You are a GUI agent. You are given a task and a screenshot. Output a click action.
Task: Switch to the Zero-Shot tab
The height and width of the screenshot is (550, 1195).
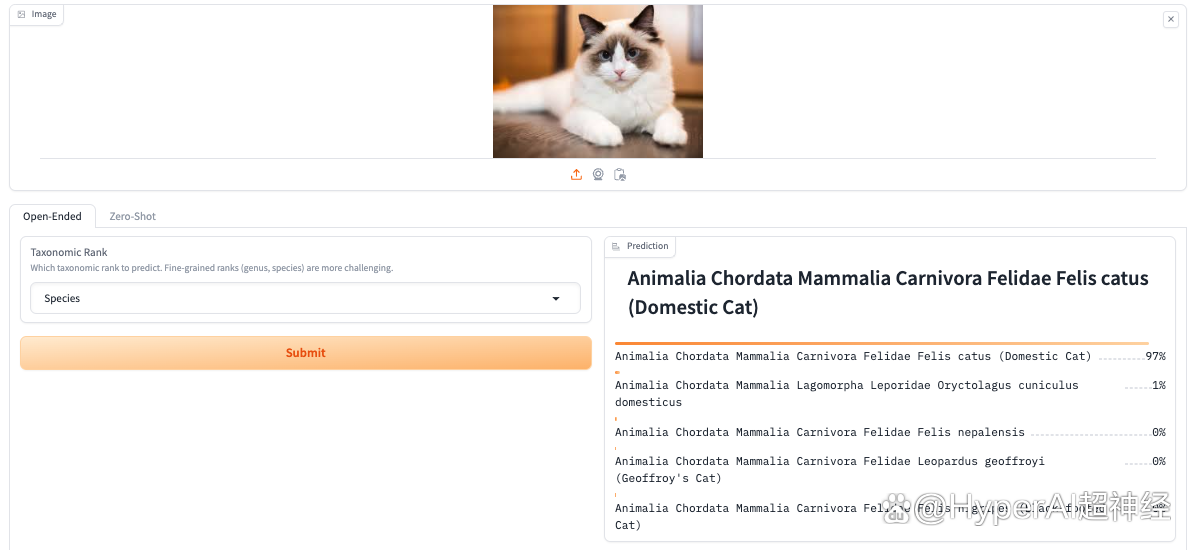click(x=132, y=216)
